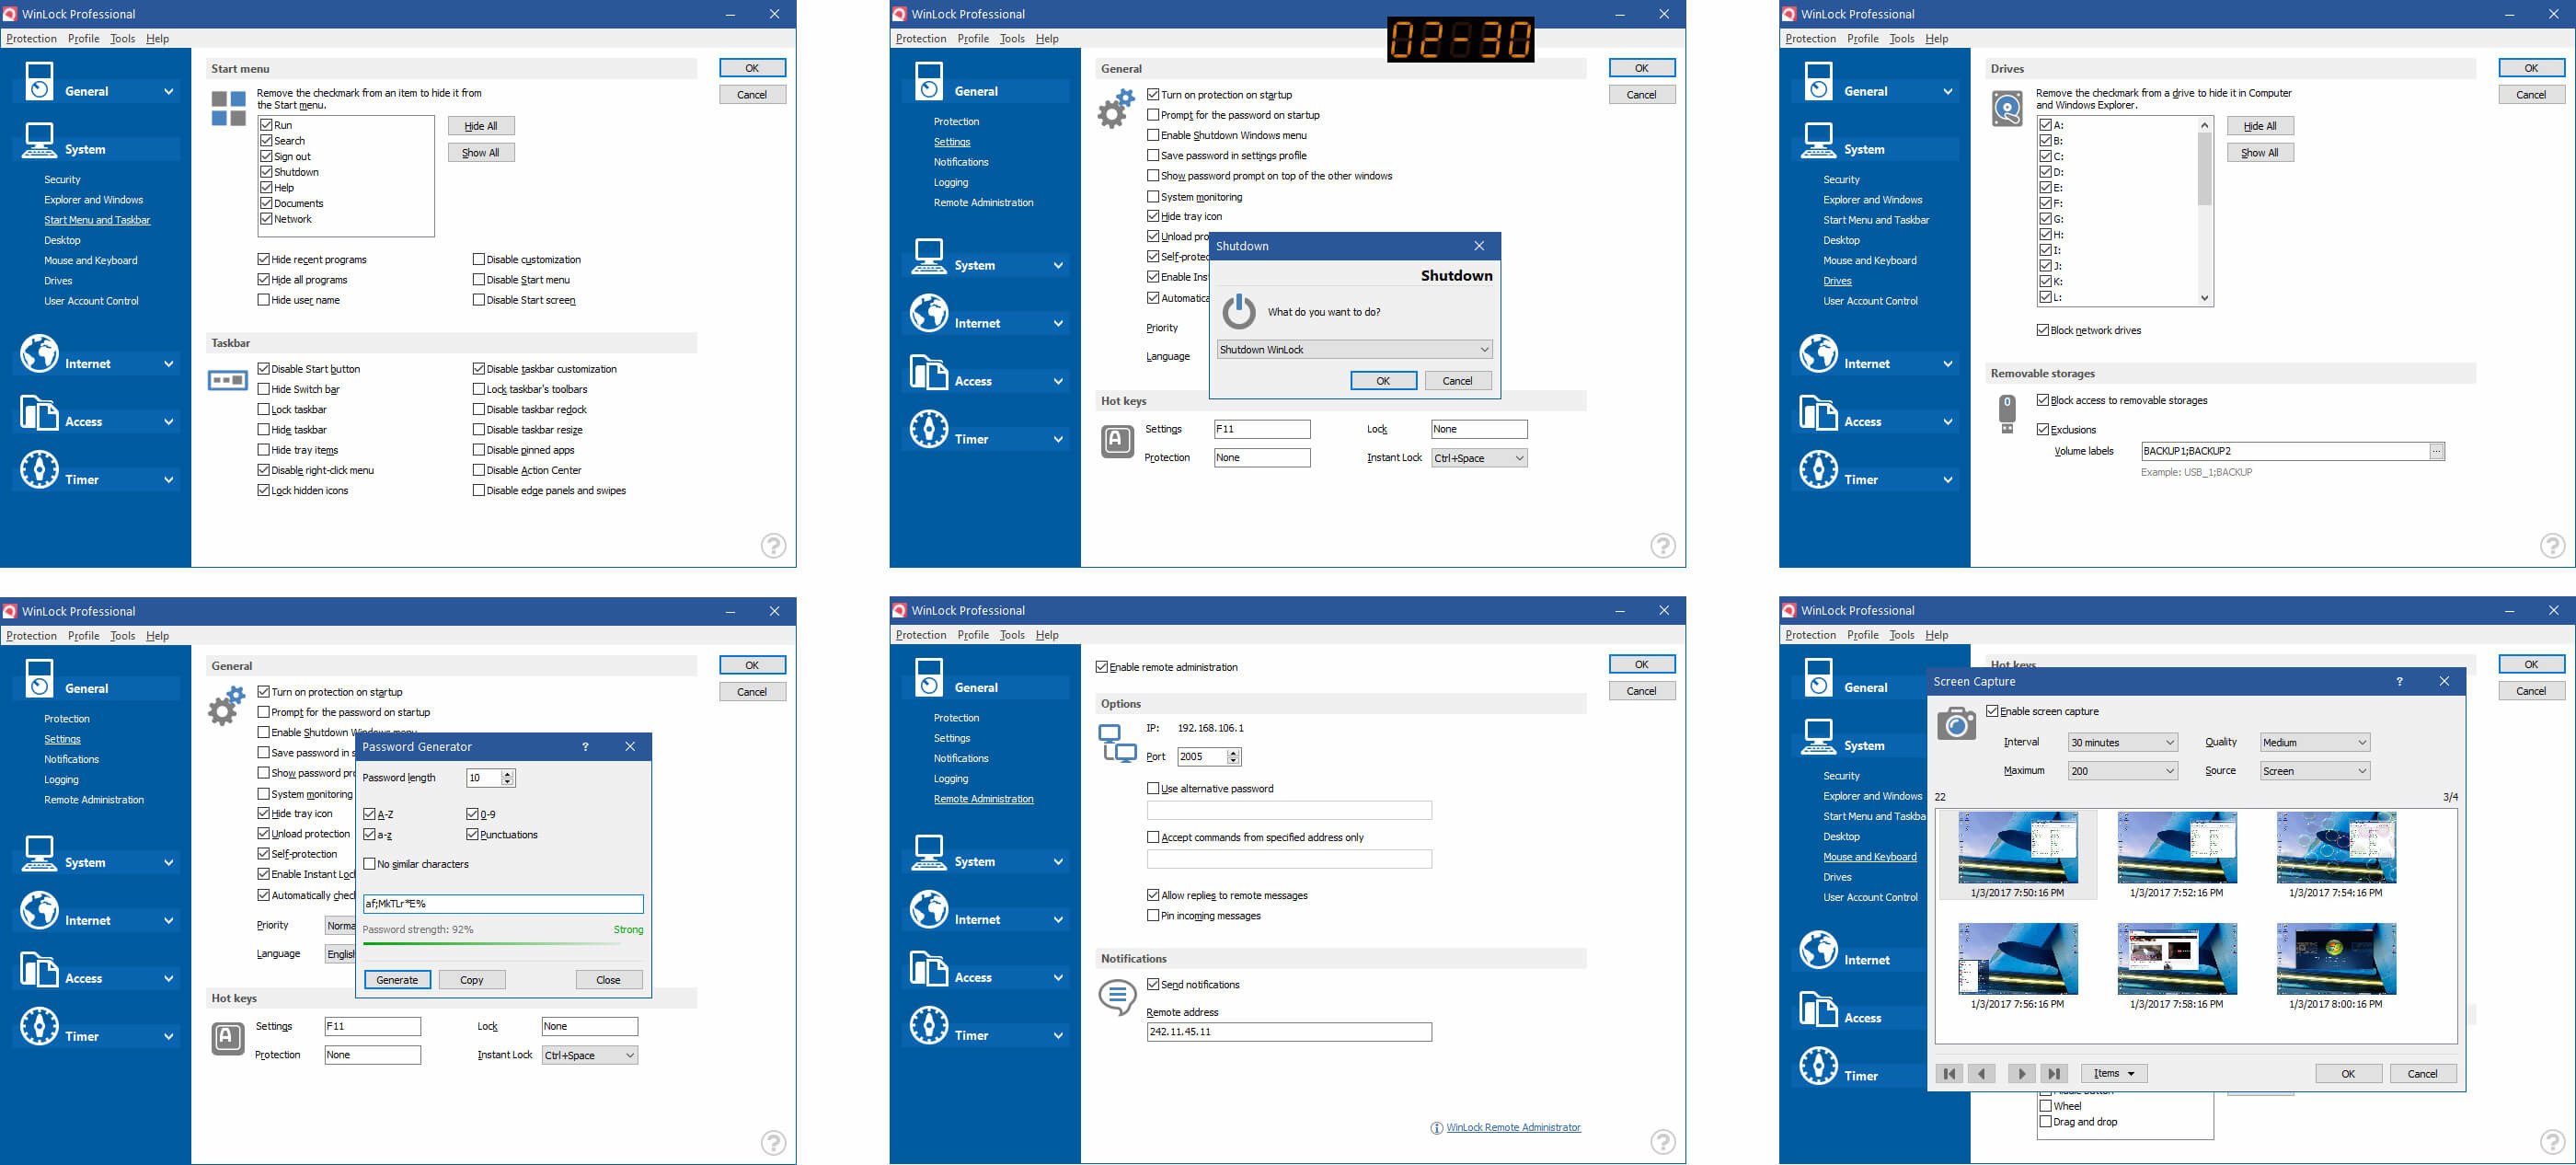This screenshot has width=2576, height=1165.
Task: Open the Quality Medium dropdown
Action: click(x=2314, y=742)
